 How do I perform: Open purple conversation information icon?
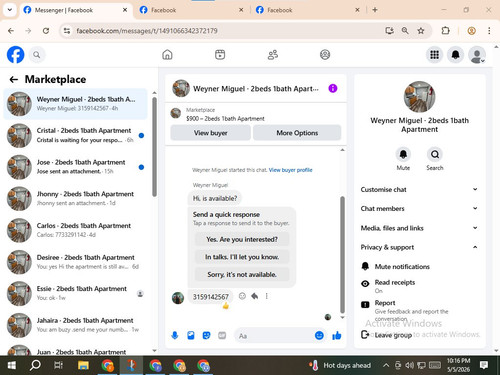[333, 88]
